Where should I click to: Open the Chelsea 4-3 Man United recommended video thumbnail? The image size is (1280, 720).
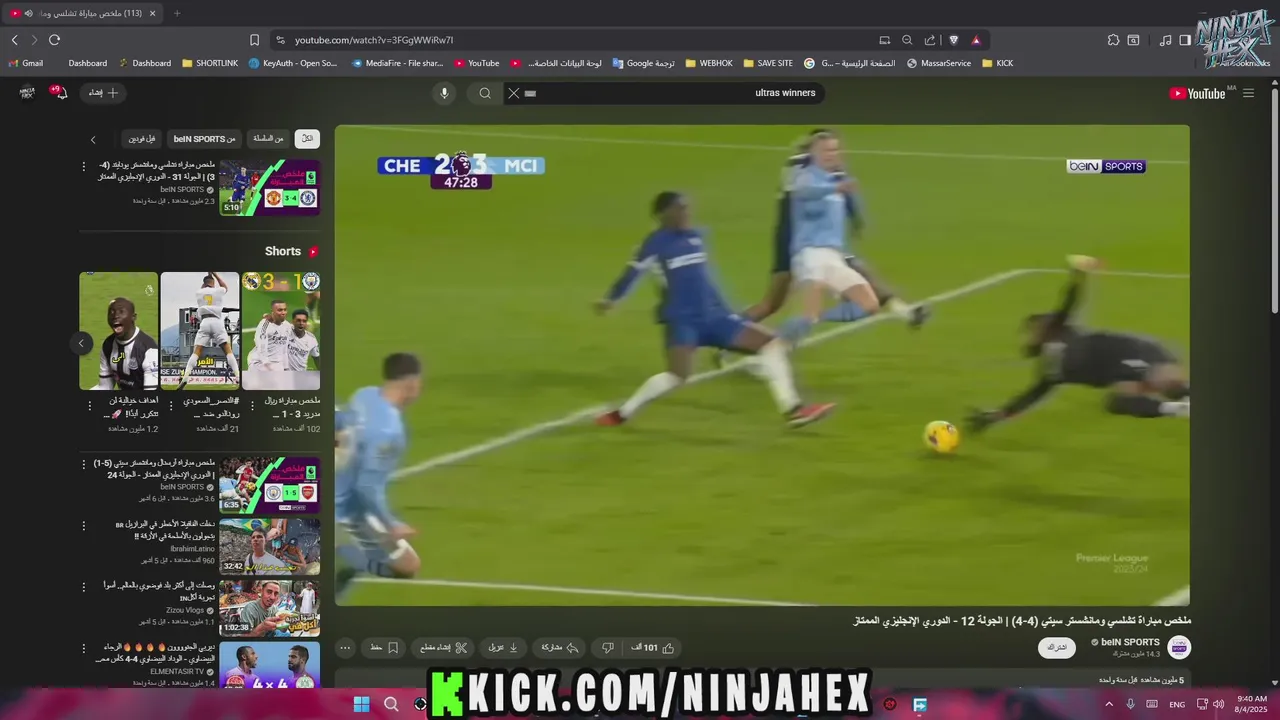click(x=269, y=188)
